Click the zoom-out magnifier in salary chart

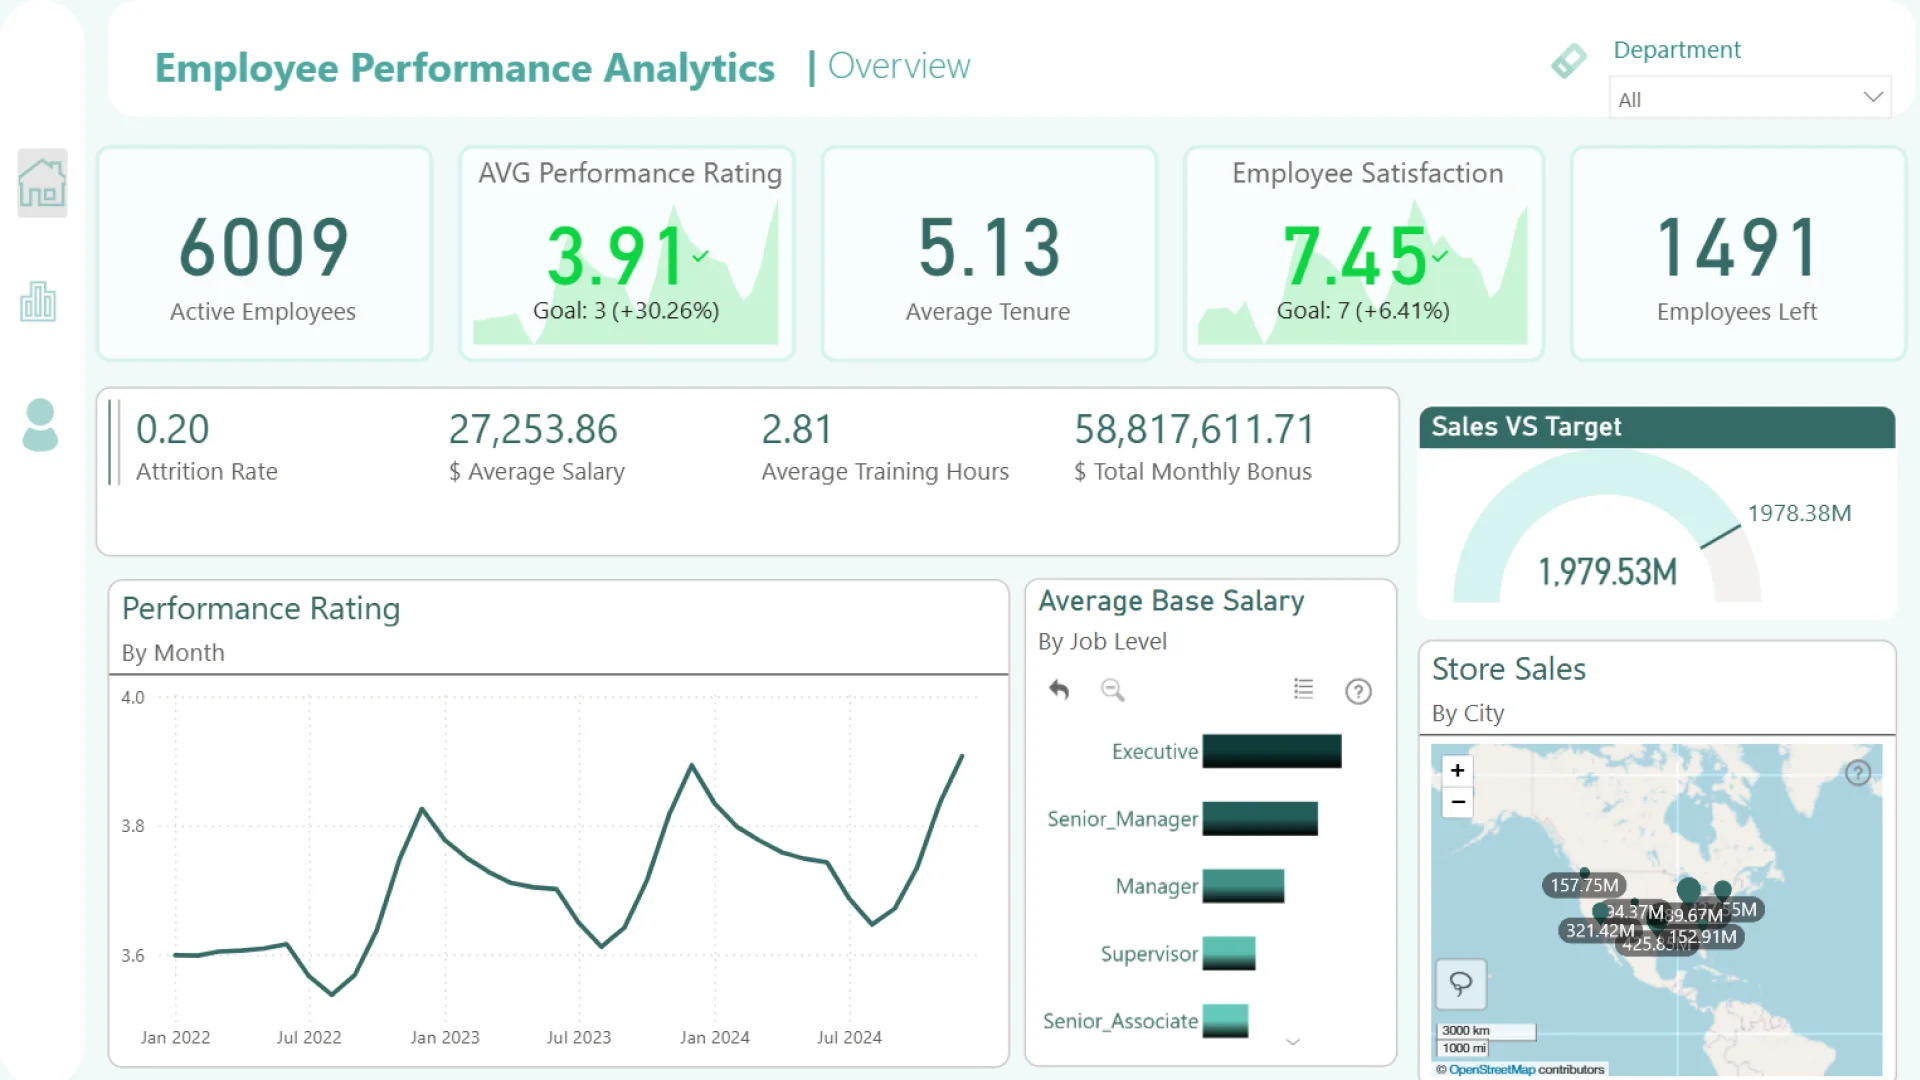coord(1112,690)
